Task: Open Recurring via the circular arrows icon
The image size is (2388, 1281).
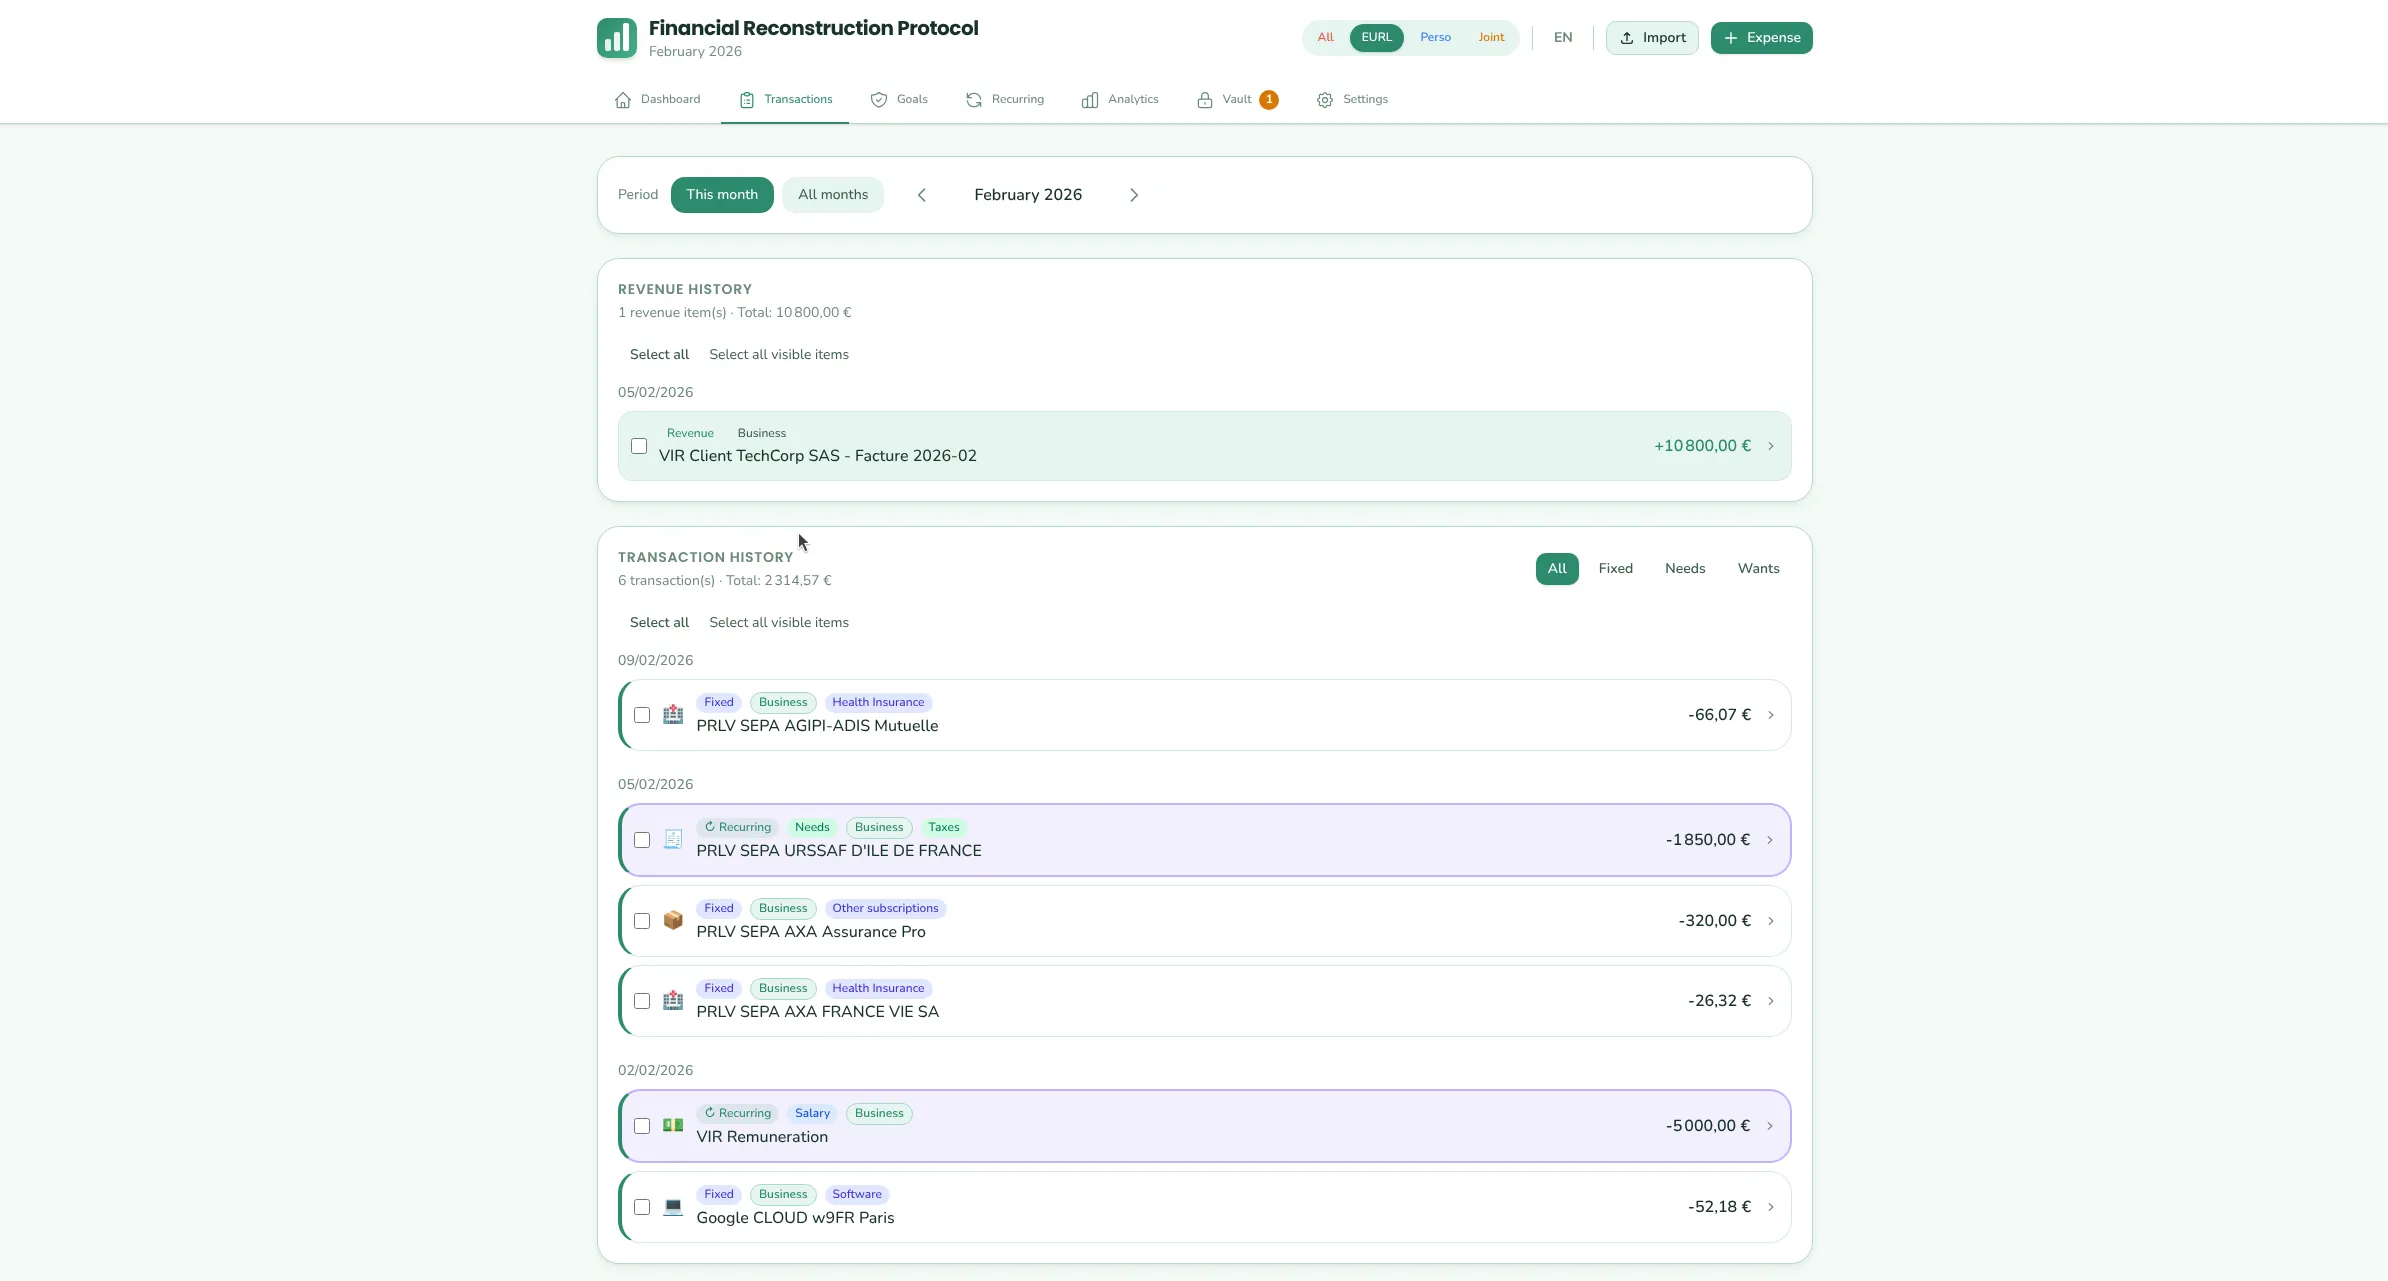Action: 973,100
